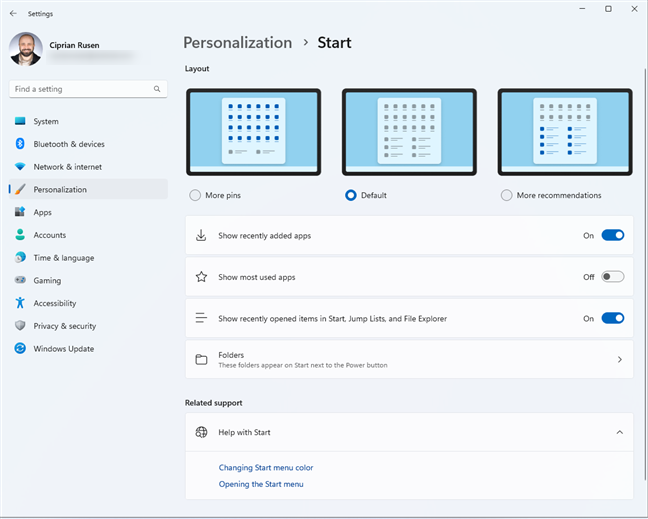
Task: Select the More pins radio button
Action: pos(195,195)
